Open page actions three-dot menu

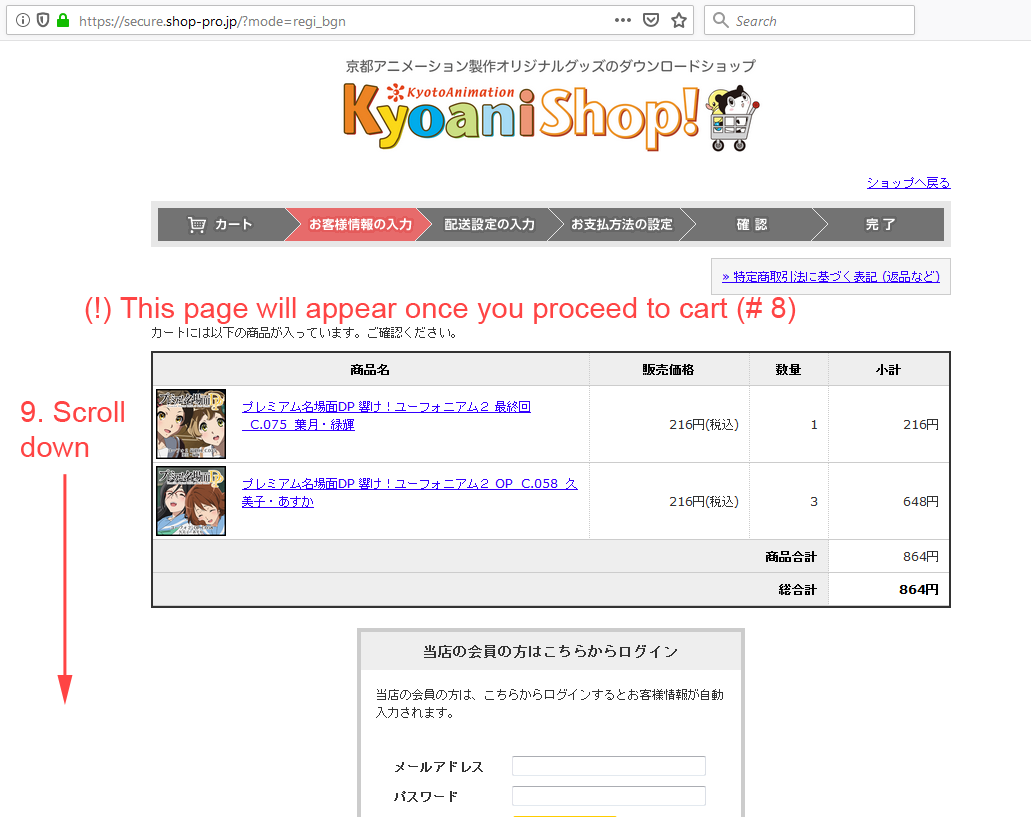[x=623, y=20]
